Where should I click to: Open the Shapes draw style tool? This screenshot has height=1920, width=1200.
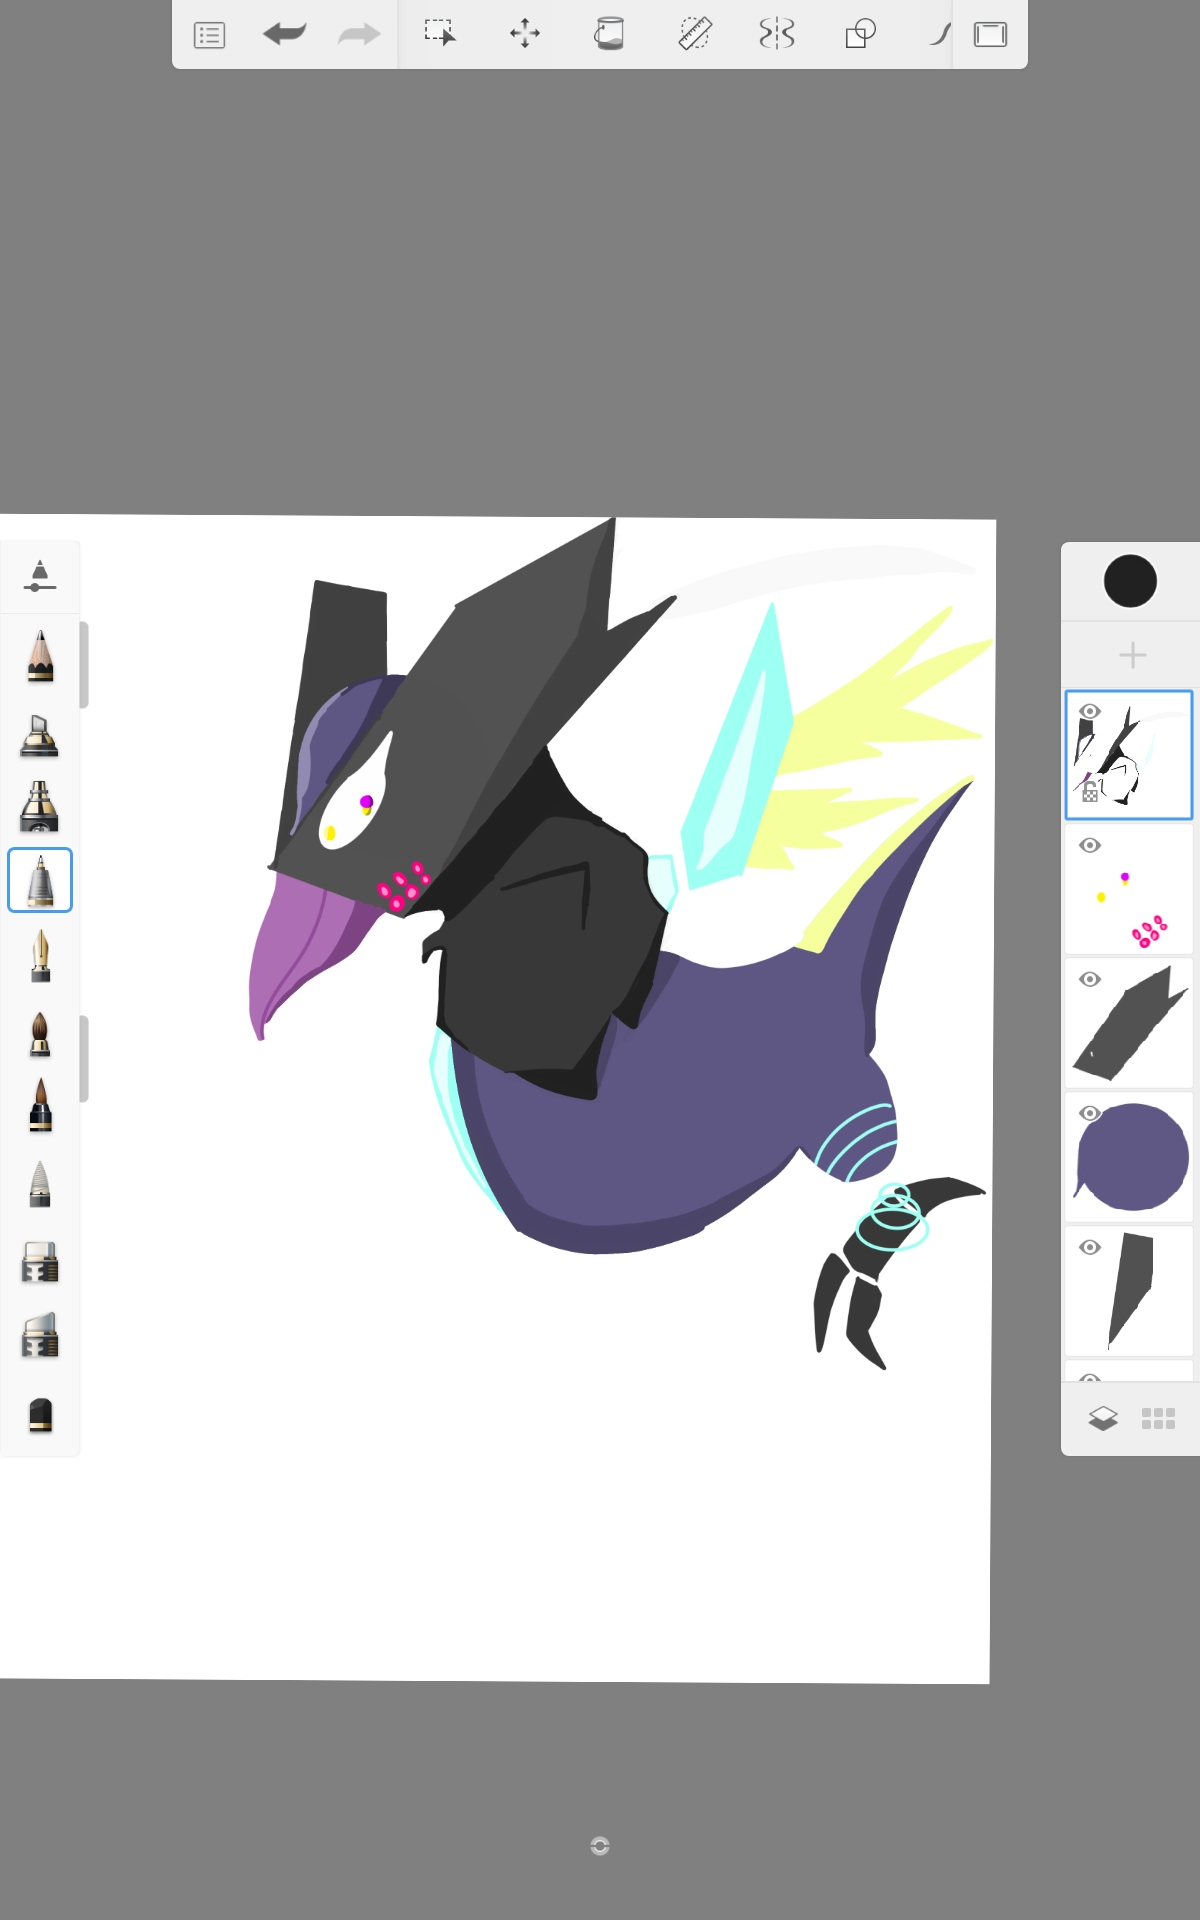tap(861, 34)
